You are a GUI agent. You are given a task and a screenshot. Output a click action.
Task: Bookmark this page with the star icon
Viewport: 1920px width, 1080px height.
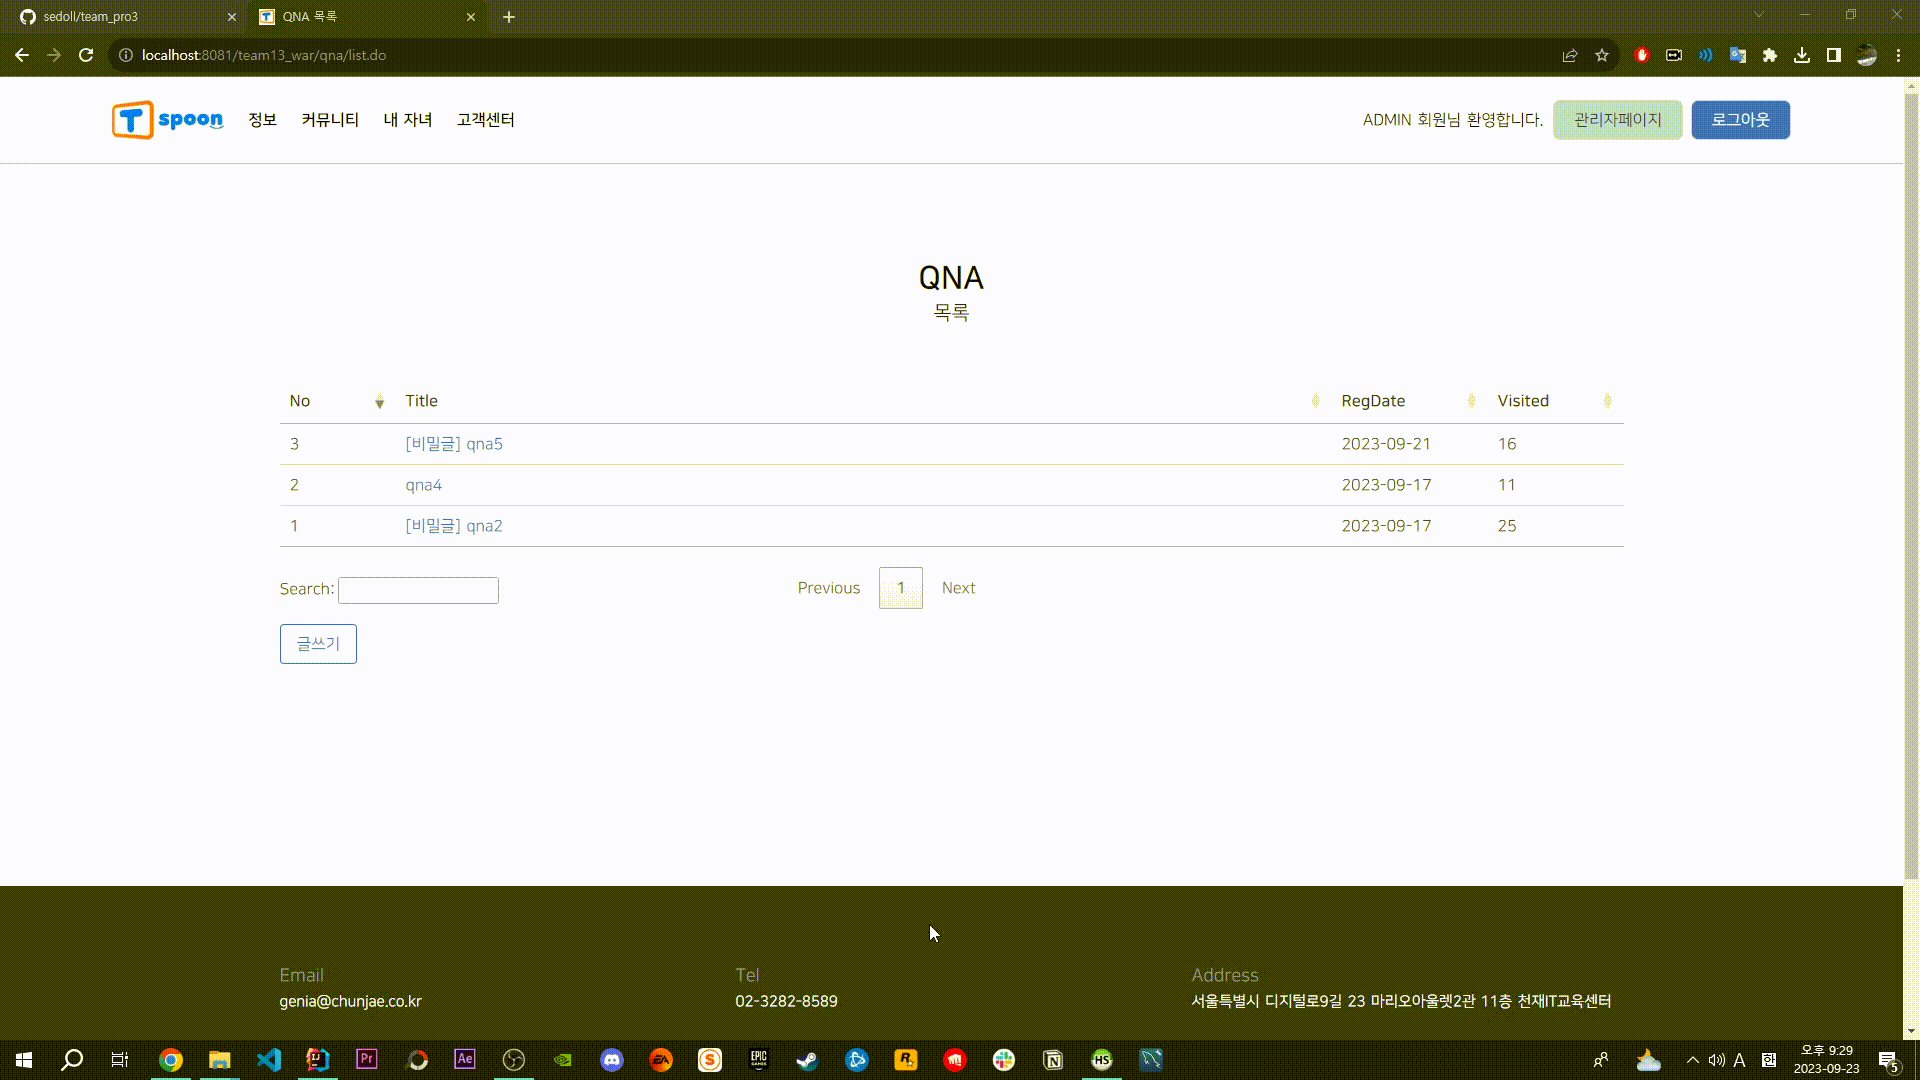[x=1602, y=55]
